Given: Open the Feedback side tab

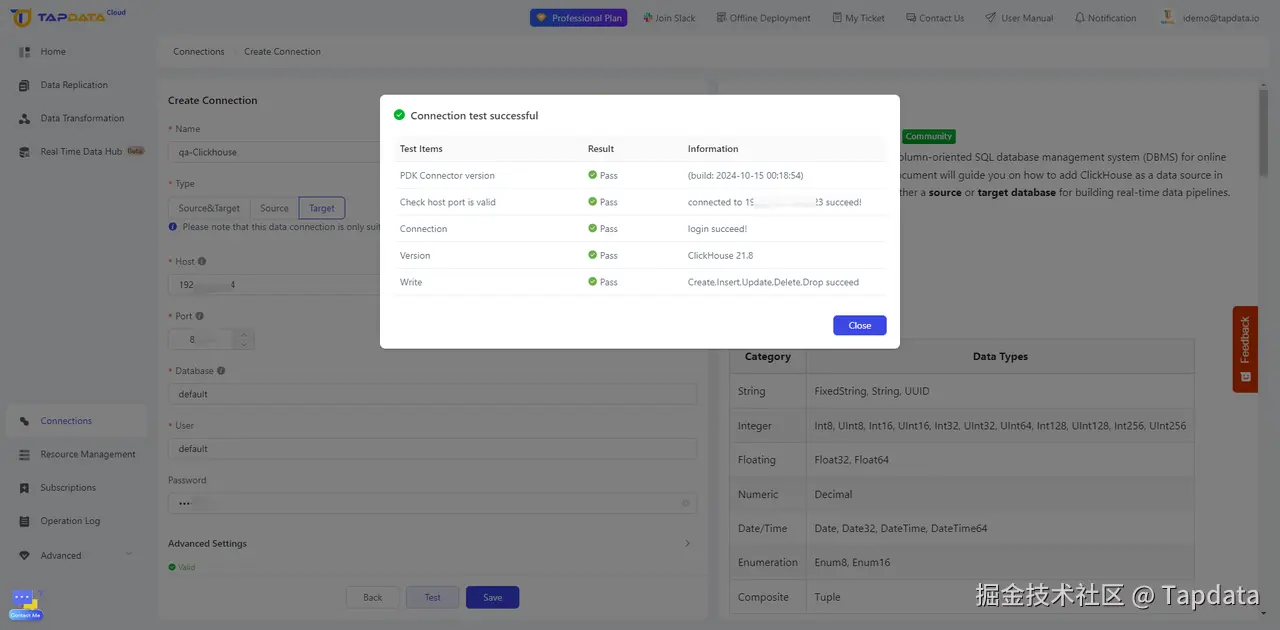Looking at the screenshot, I should click(1245, 349).
